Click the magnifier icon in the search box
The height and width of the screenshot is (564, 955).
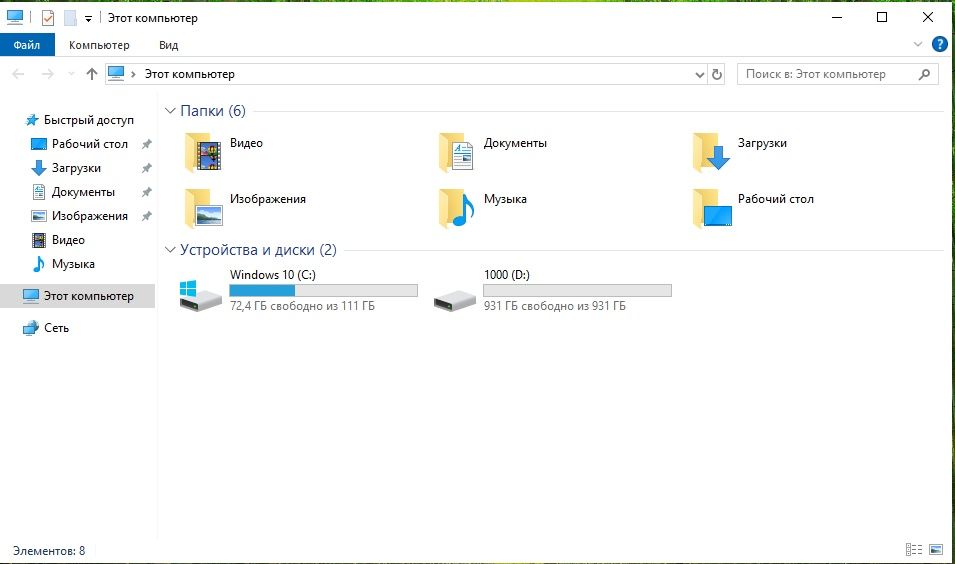click(x=924, y=74)
